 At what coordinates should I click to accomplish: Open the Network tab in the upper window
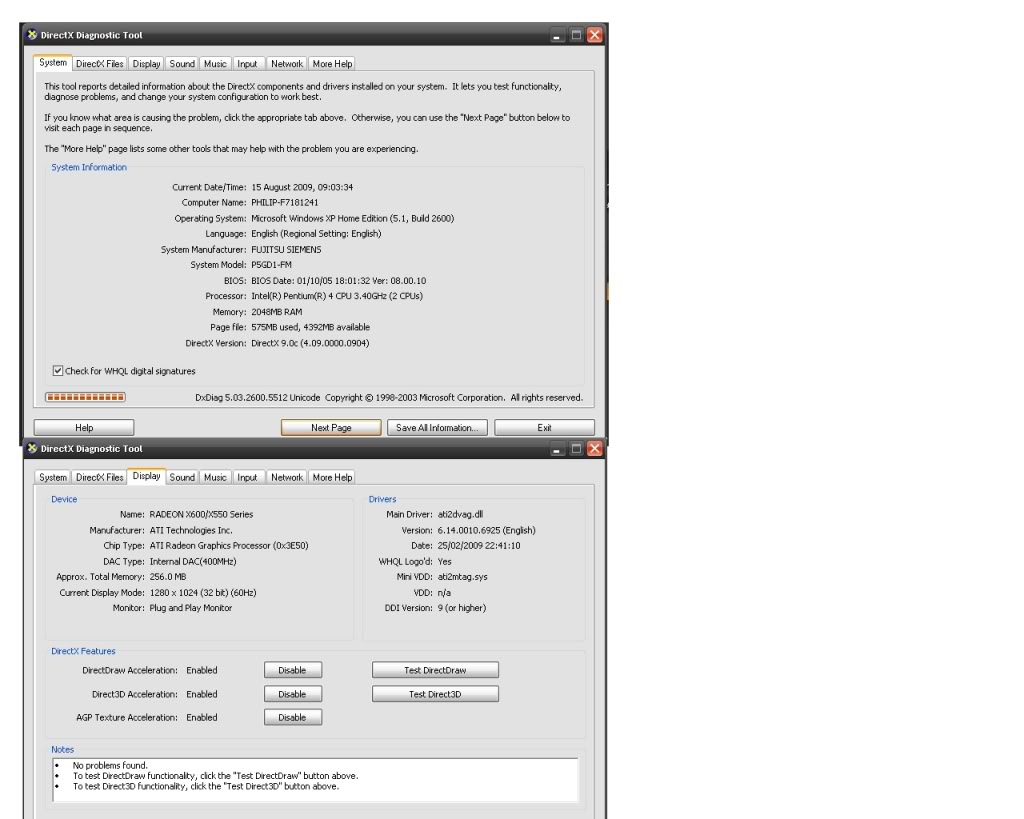[x=287, y=64]
